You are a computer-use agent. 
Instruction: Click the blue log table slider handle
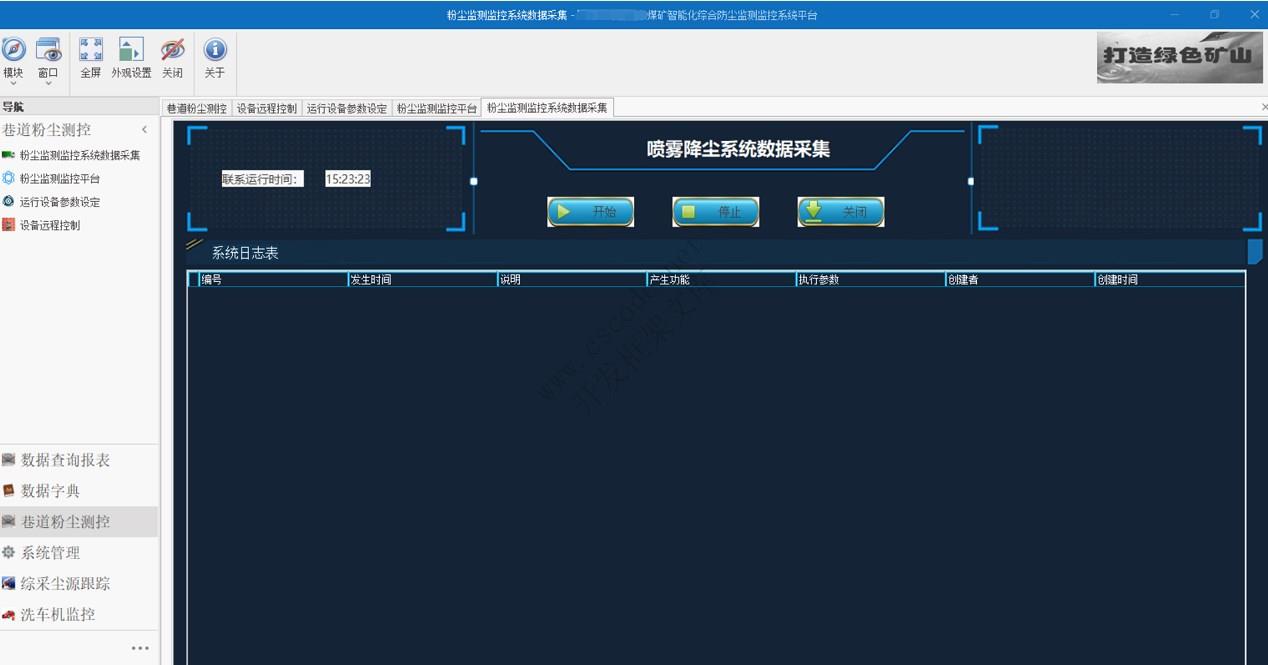coord(1256,252)
